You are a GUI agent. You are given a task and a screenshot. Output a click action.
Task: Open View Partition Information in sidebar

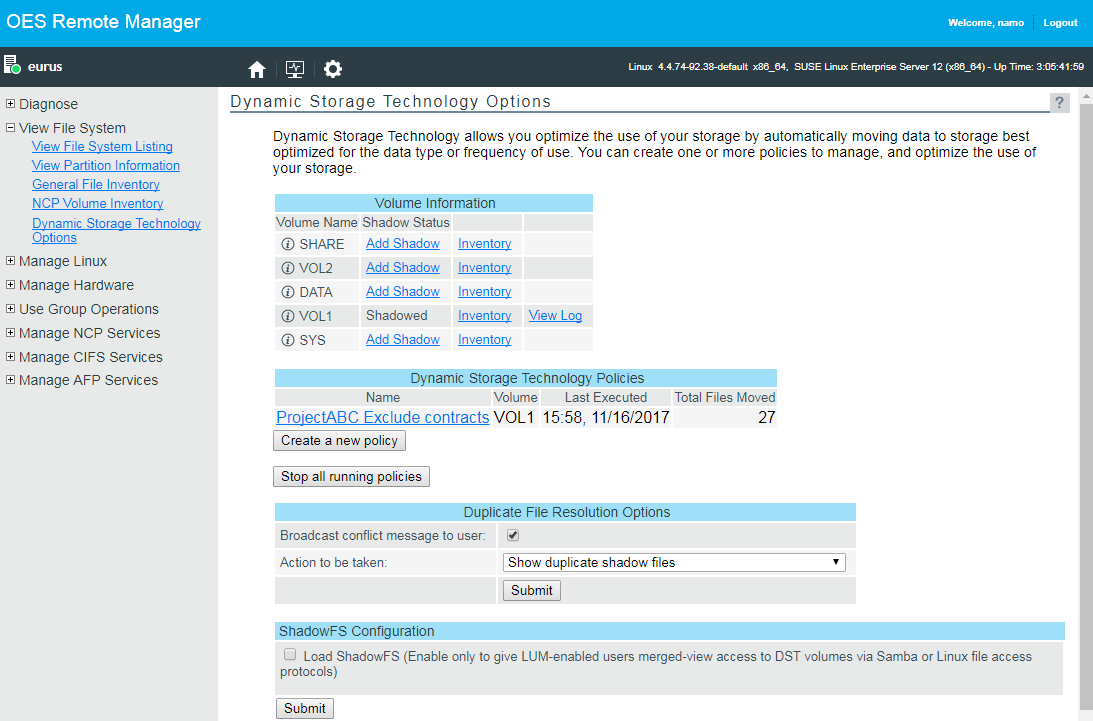coord(105,166)
